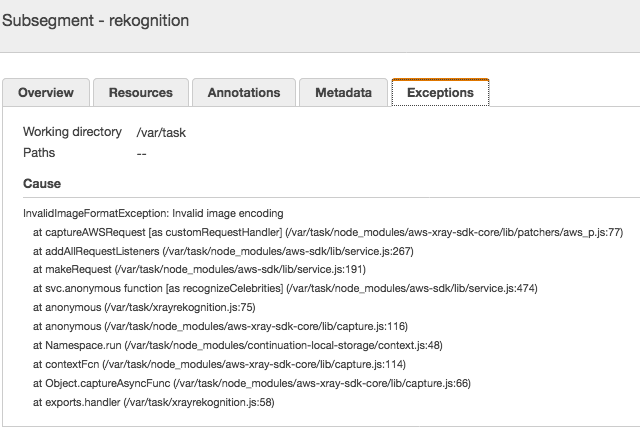Click the Exceptions tab

pyautogui.click(x=440, y=93)
